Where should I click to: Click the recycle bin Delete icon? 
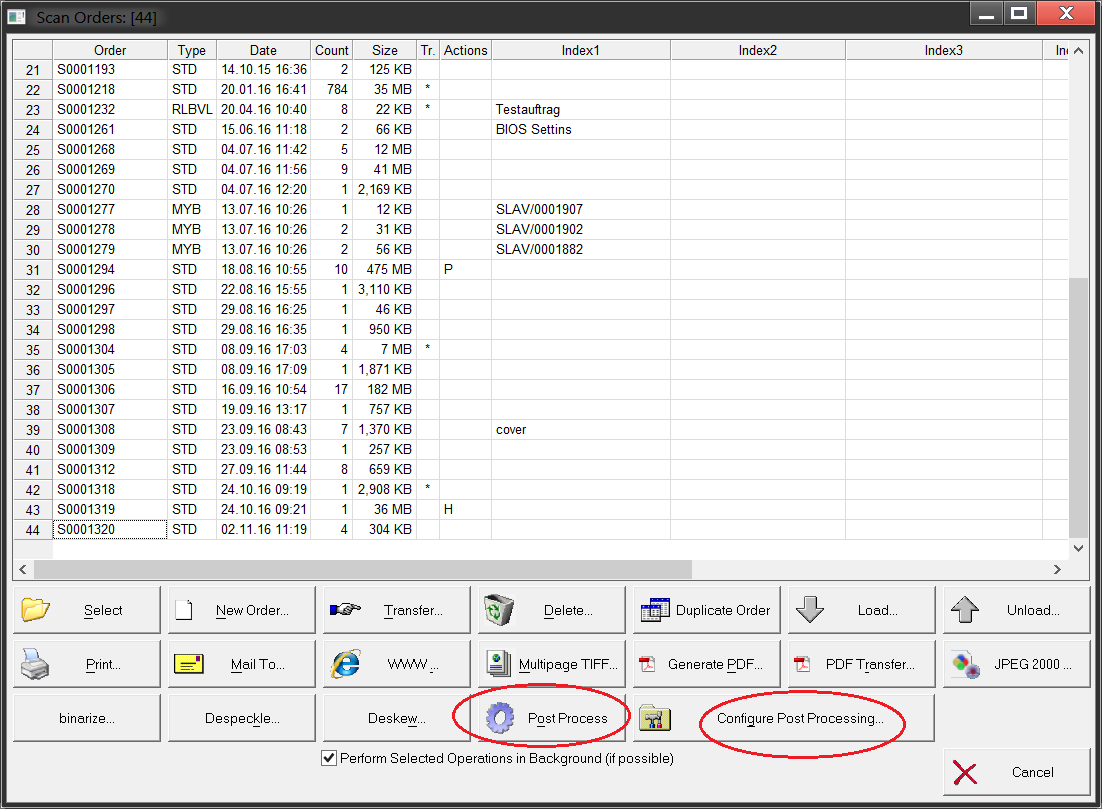(x=498, y=609)
